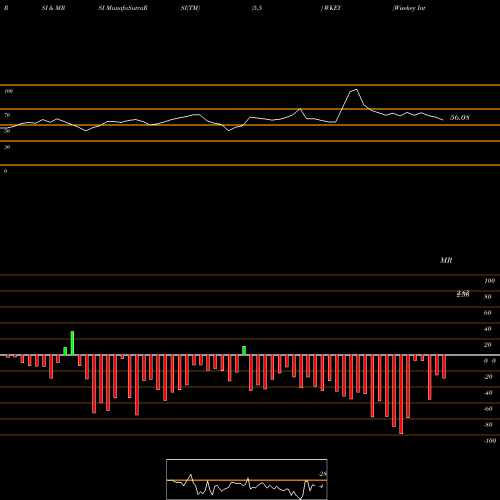
Task: Click the MR right-axis label 80
Action: click(488, 297)
